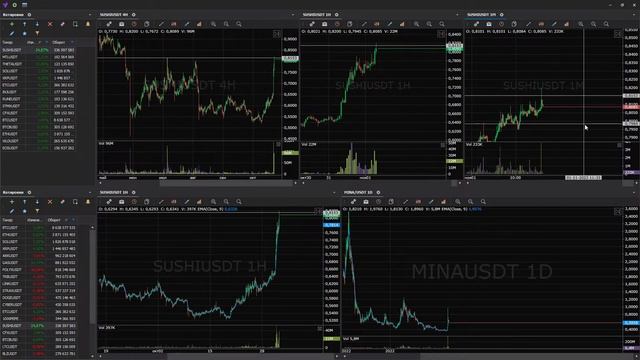Select the bottom SUSHIUSDT 1H chart tab

pos(114,192)
